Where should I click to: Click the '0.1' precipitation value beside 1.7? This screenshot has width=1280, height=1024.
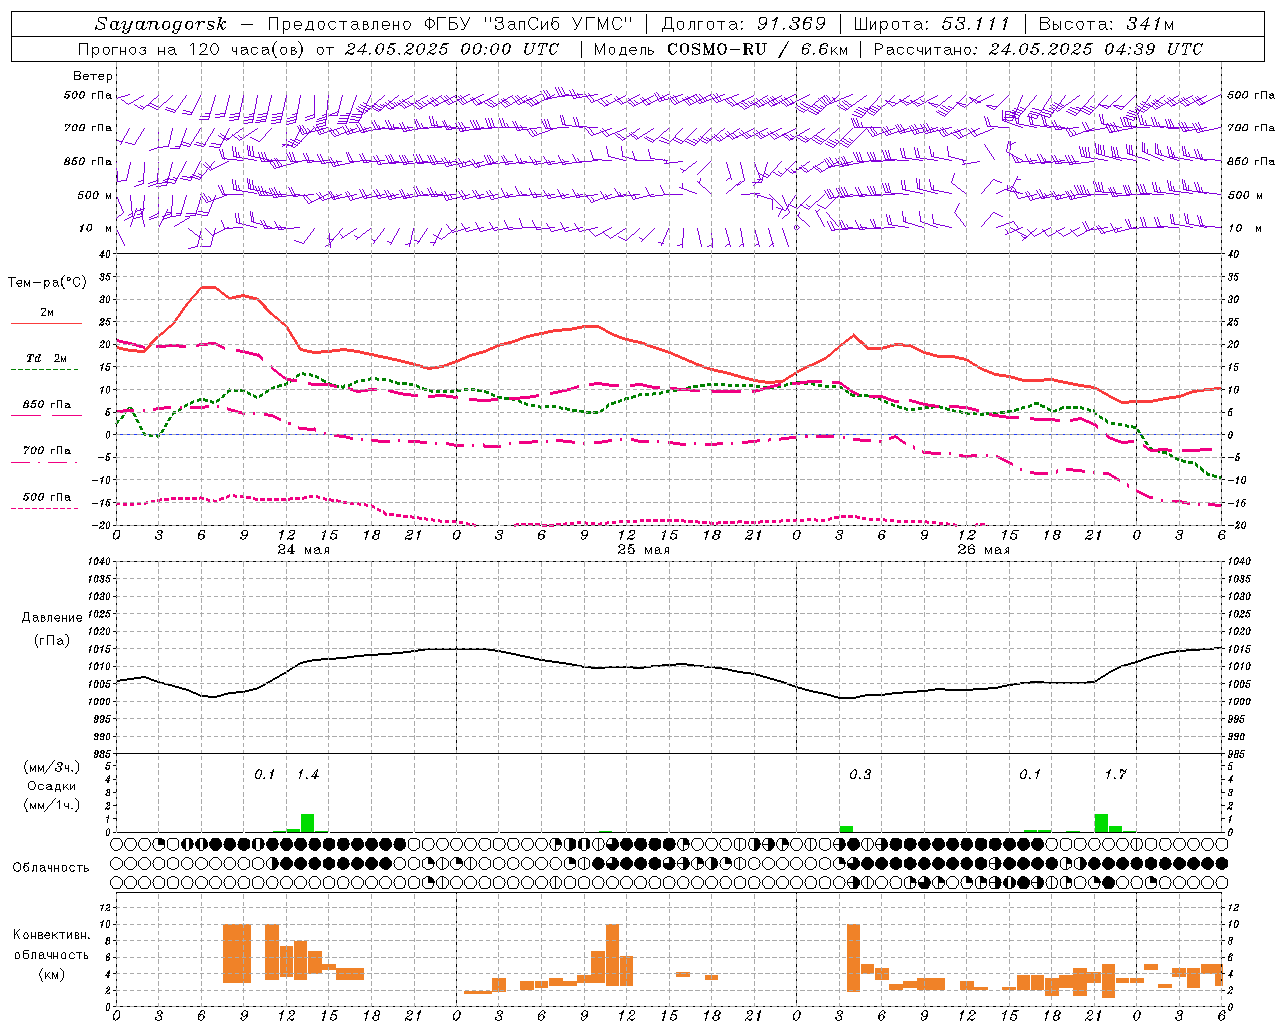click(x=1030, y=775)
